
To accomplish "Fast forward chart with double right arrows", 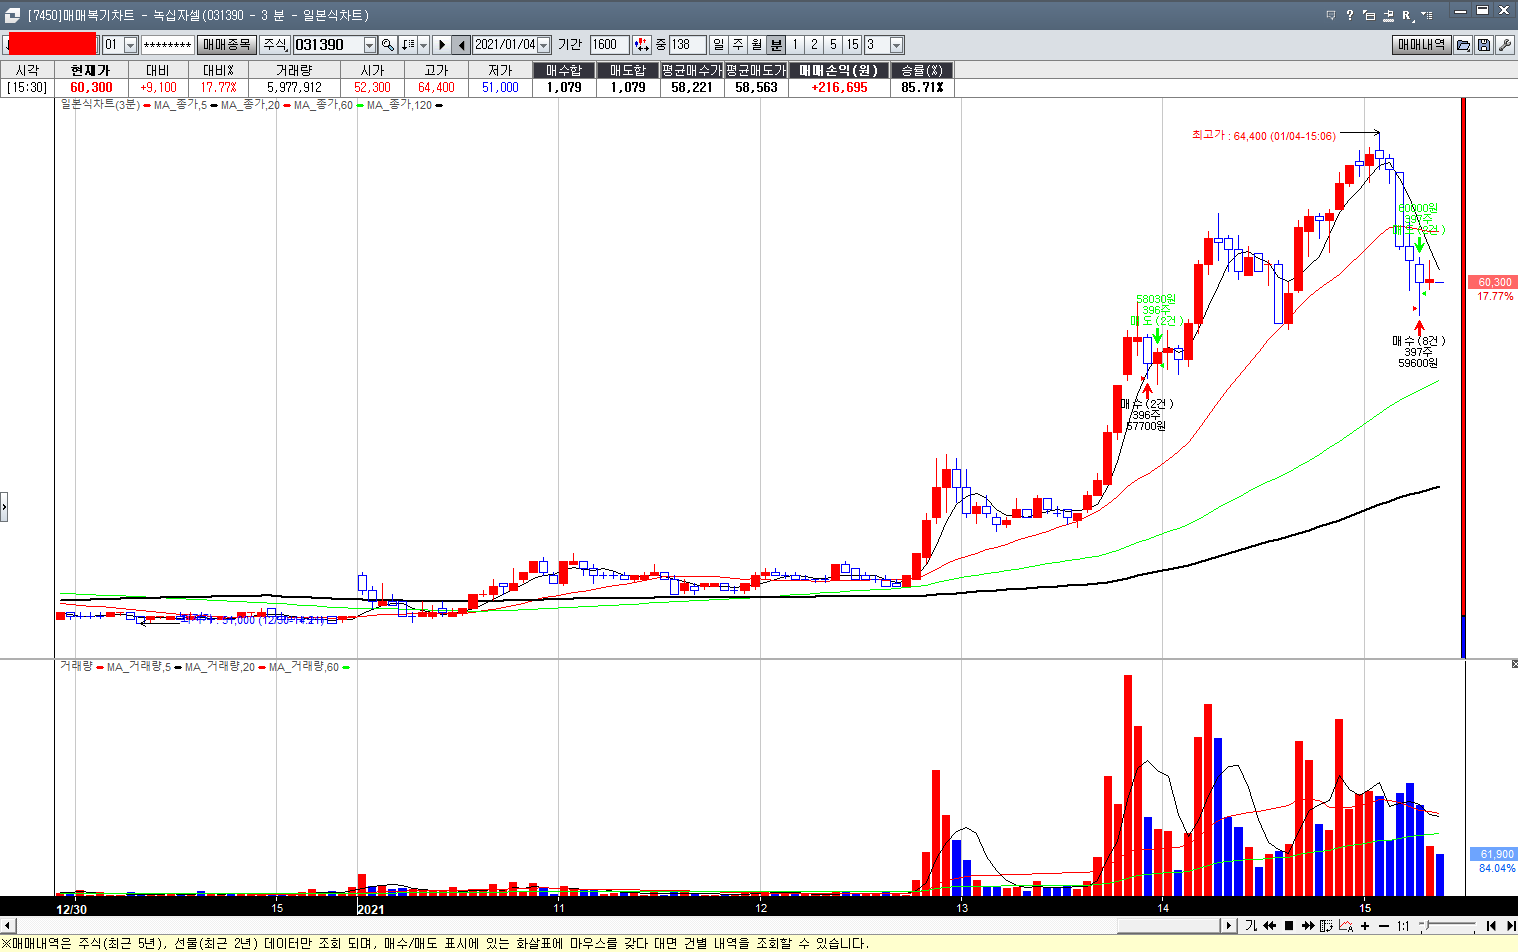I will (1308, 926).
